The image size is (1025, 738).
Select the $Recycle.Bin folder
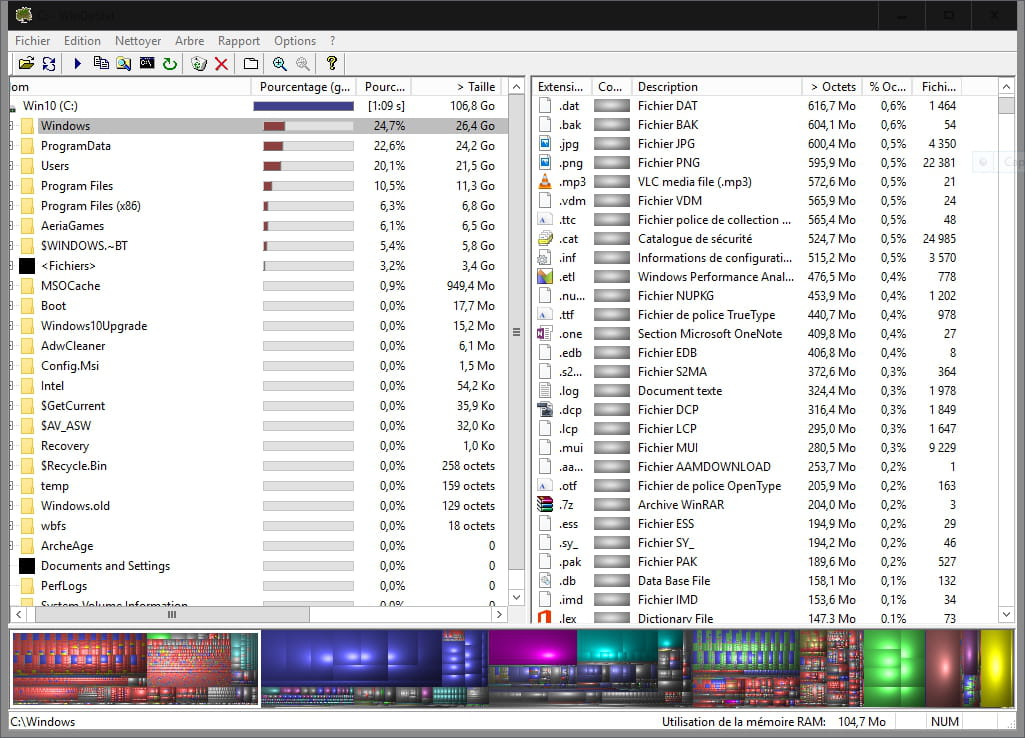(258, 466)
